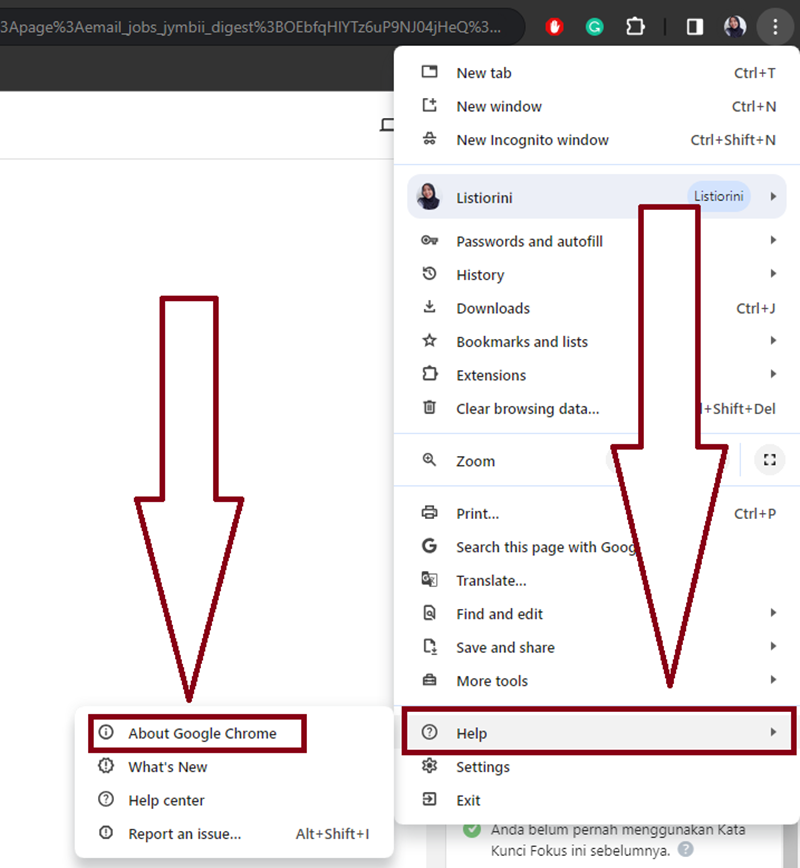Click the Listiorini avatar in menu

pyautogui.click(x=429, y=197)
